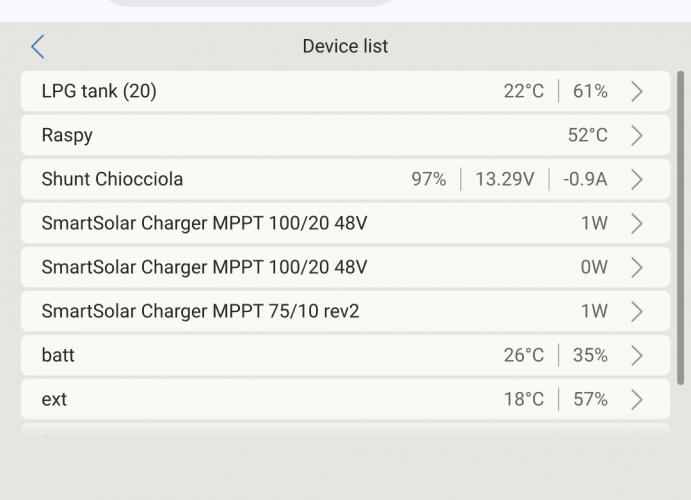The image size is (691, 500).
Task: Select the ext device label
Action: coord(54,400)
